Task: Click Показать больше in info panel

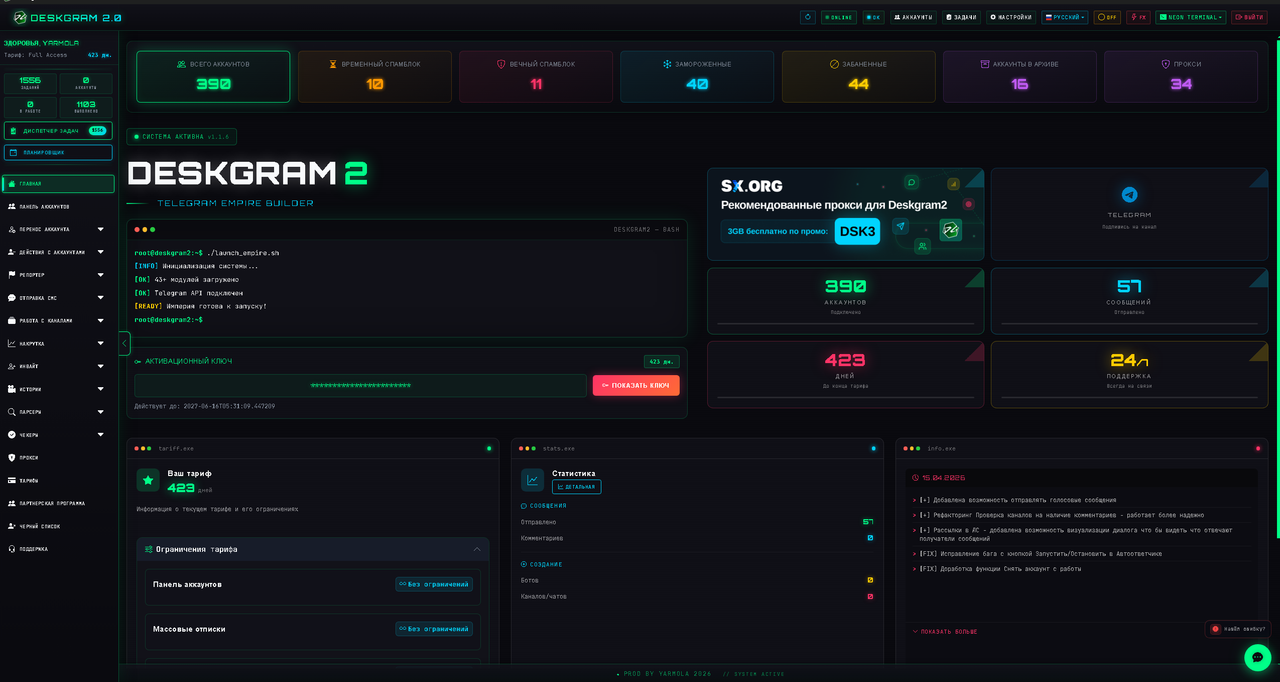Action: [x=945, y=631]
